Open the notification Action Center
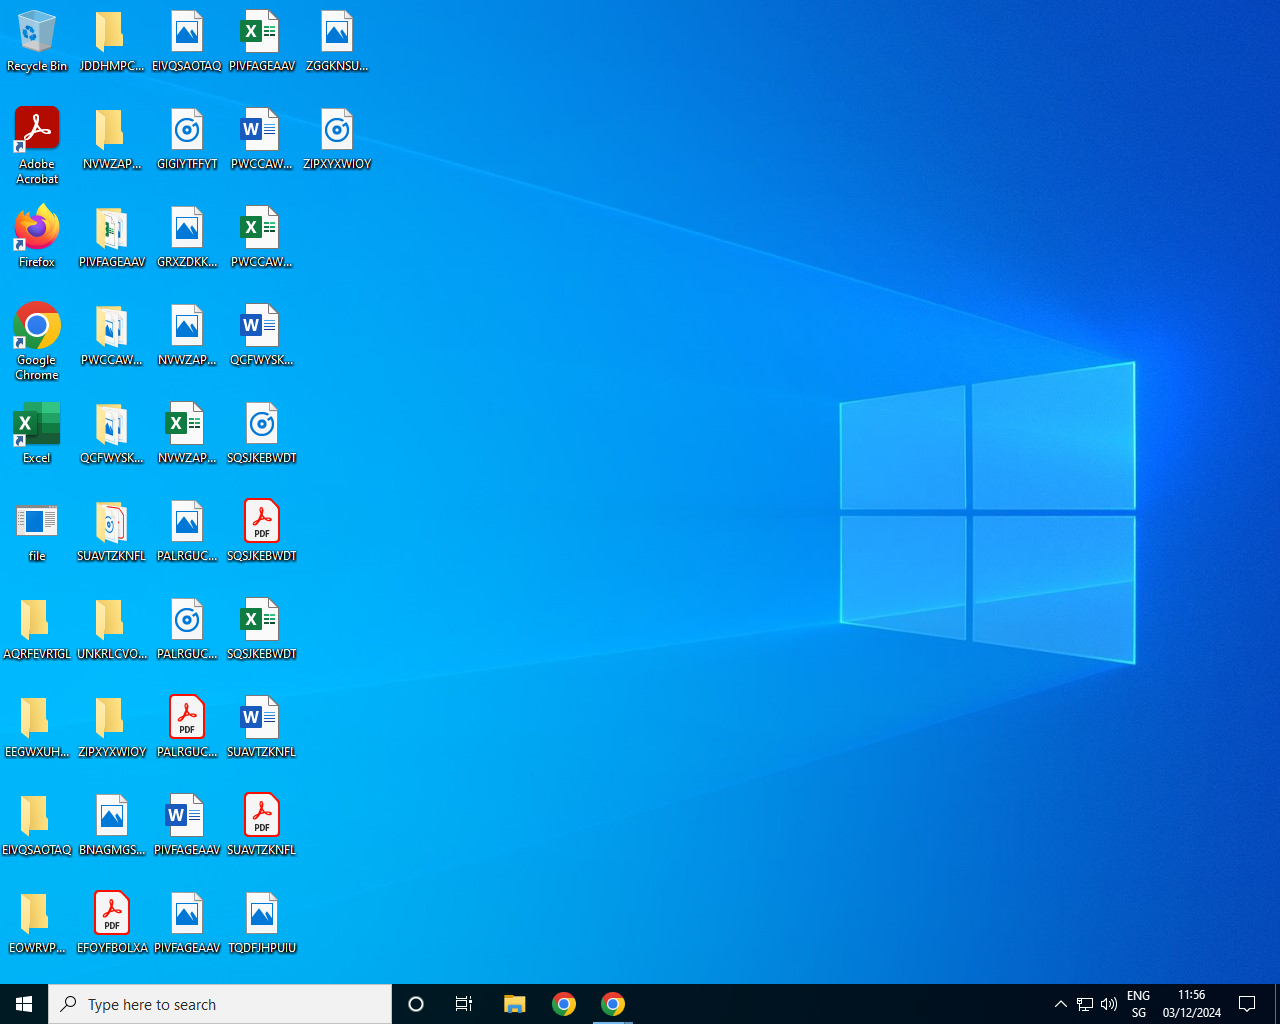Image resolution: width=1280 pixels, height=1024 pixels. [1247, 1004]
